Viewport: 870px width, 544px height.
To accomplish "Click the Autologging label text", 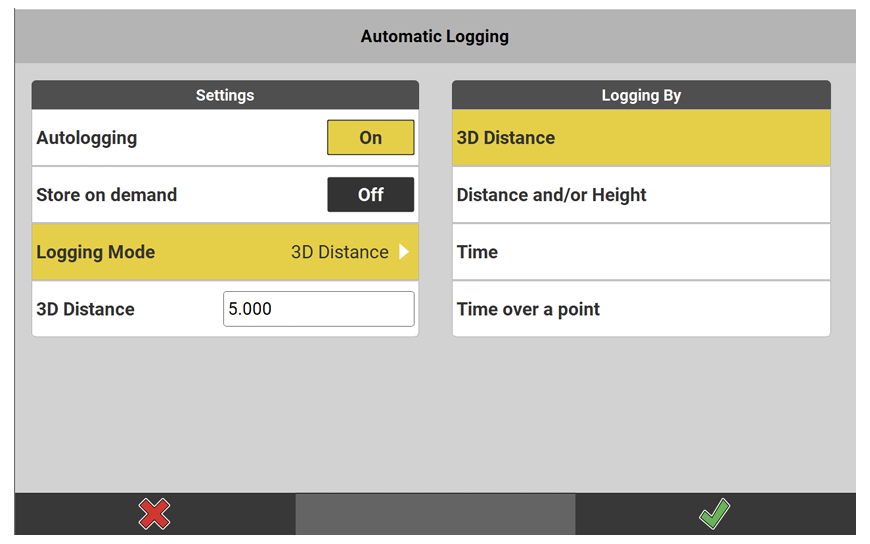I will click(87, 138).
